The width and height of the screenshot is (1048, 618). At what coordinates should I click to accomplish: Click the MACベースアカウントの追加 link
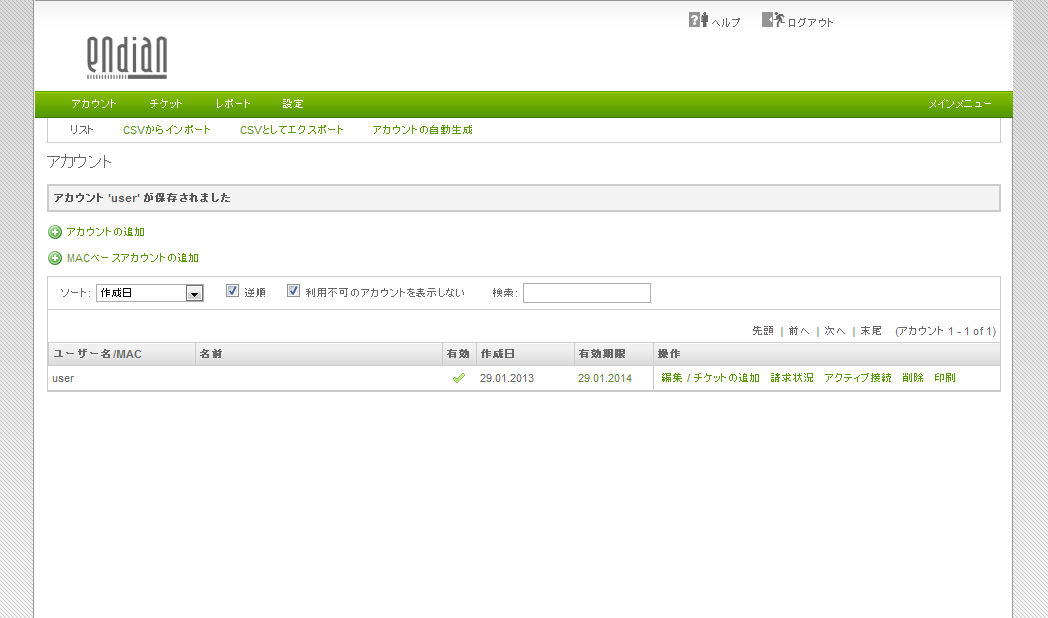click(x=133, y=258)
